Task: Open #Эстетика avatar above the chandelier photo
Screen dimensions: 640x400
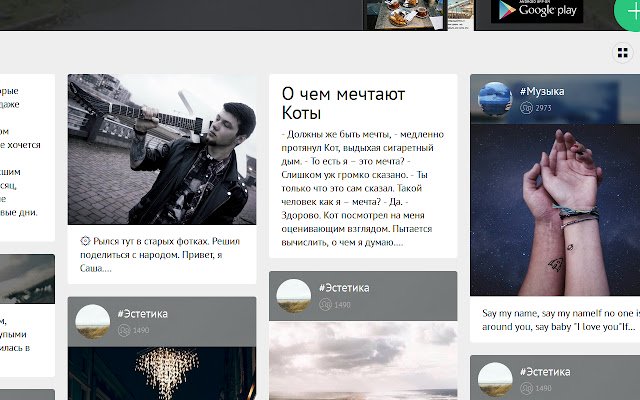Action: coord(93,322)
